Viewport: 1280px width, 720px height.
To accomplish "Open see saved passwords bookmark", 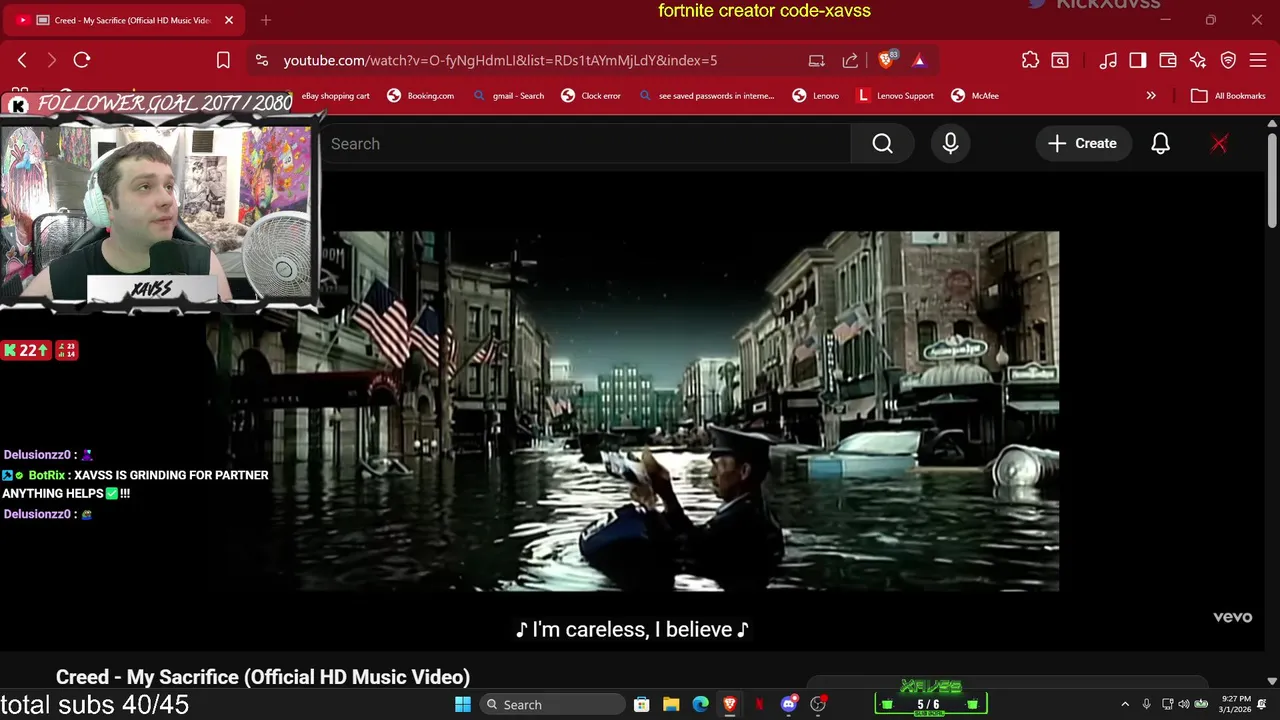I will click(x=707, y=96).
